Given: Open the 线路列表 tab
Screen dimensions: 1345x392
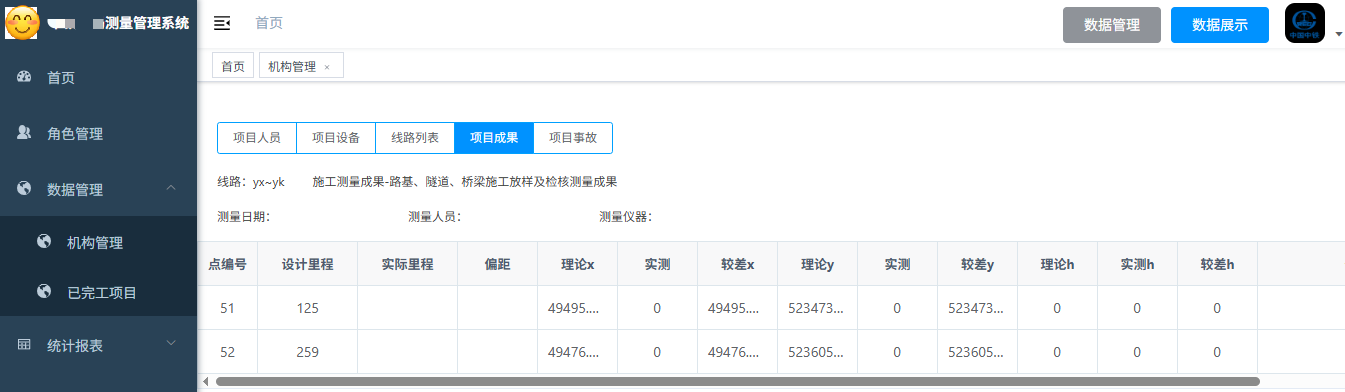Looking at the screenshot, I should tap(415, 138).
